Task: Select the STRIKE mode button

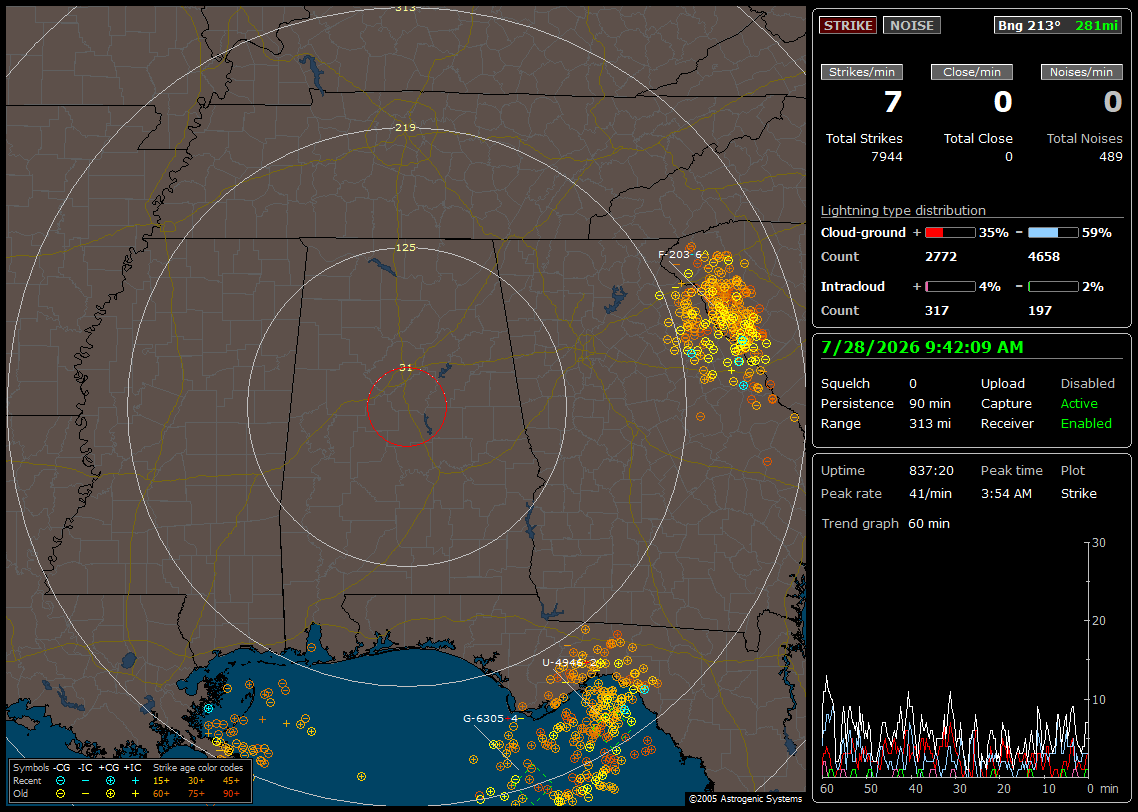Action: pos(848,25)
